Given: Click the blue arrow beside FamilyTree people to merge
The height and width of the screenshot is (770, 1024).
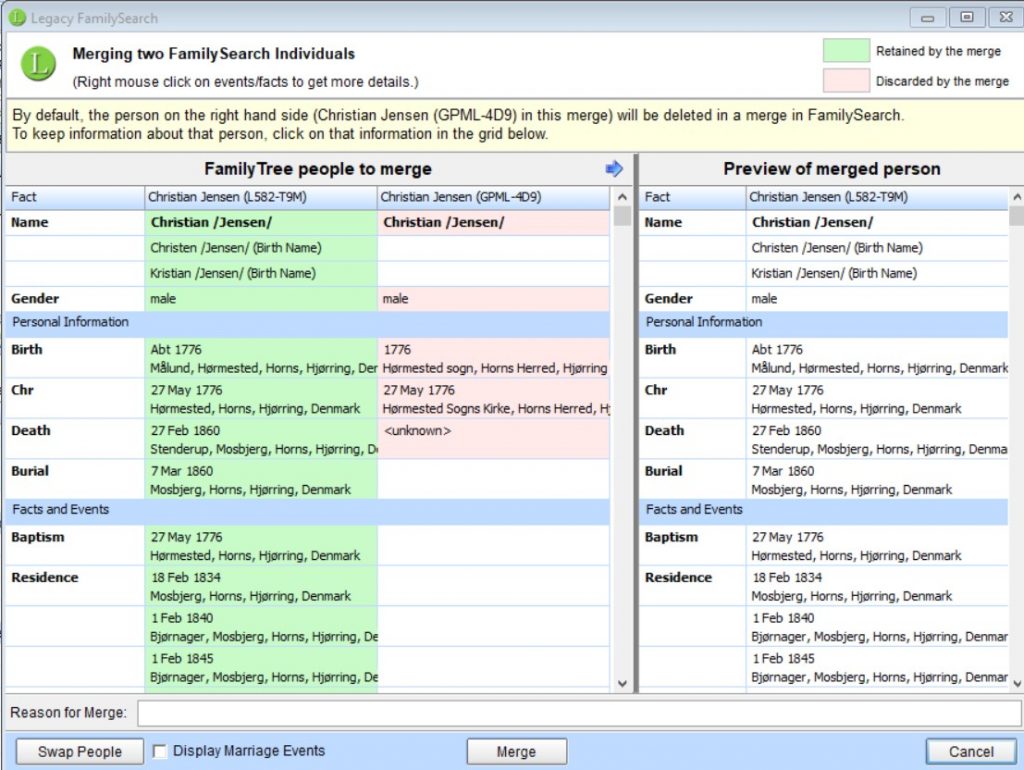Looking at the screenshot, I should (614, 169).
